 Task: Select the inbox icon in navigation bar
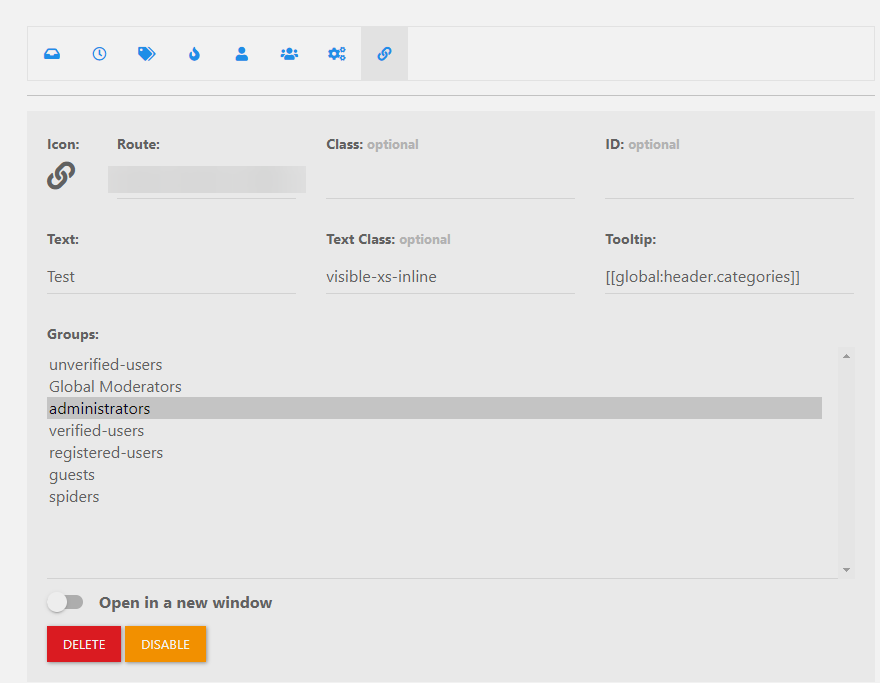click(x=52, y=54)
